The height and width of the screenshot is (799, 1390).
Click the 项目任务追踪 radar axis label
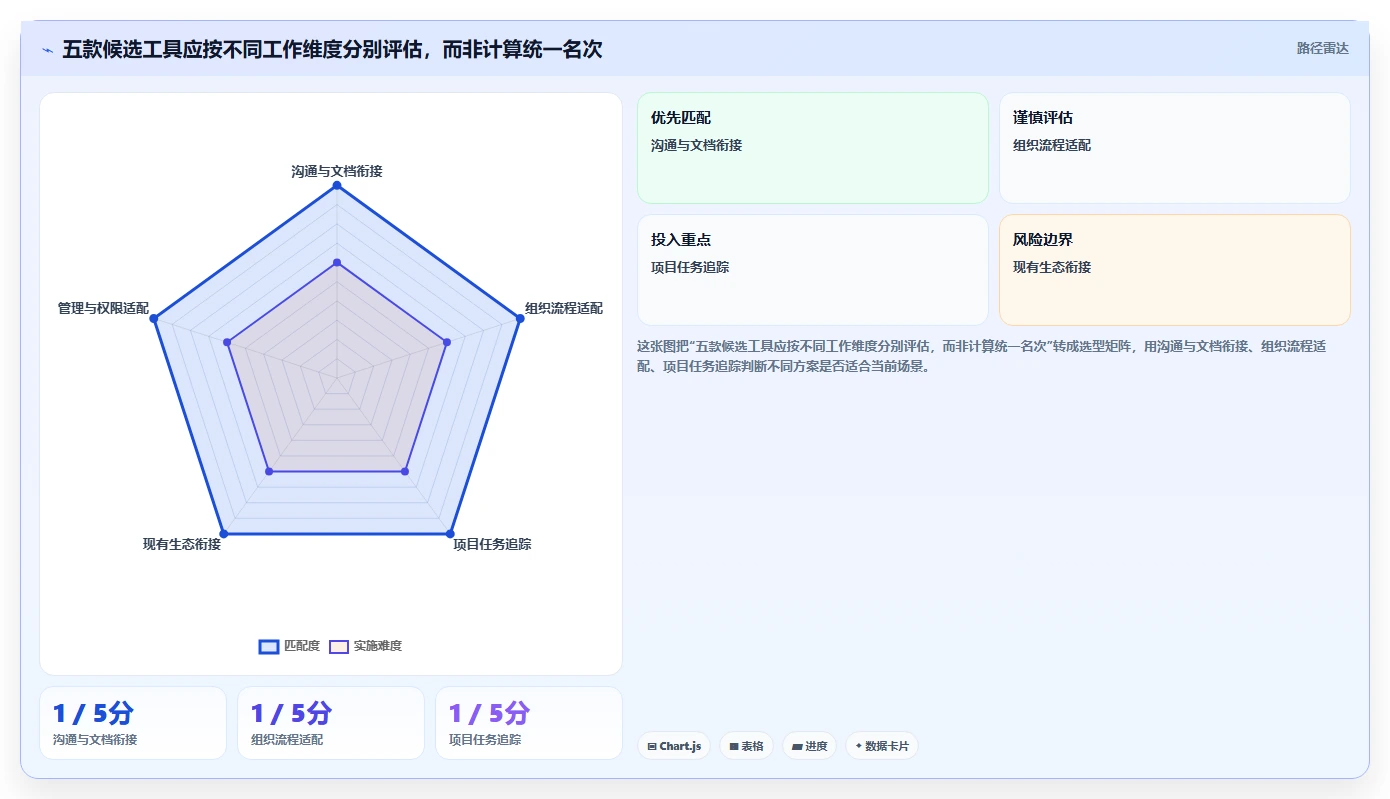492,544
